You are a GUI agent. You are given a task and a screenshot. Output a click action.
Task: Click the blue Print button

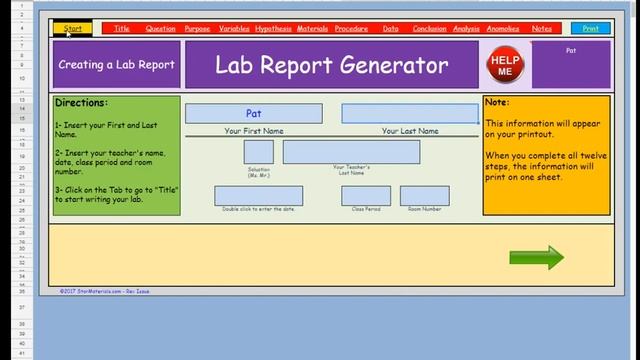point(591,28)
